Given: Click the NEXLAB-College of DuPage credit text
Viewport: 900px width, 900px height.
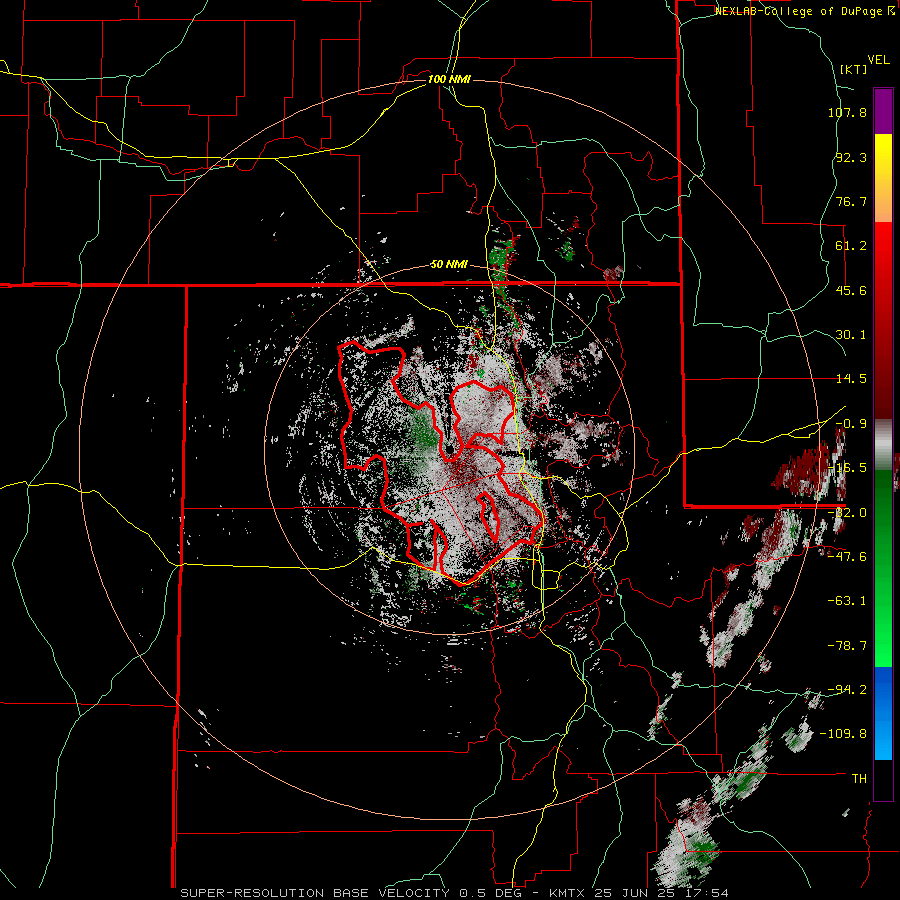Looking at the screenshot, I should tap(804, 11).
